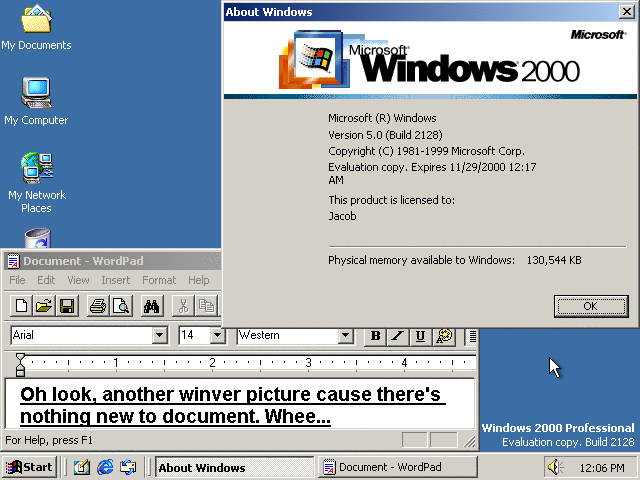Viewport: 640px width, 480px height.
Task: Click inside the Arial font name field
Action: [82, 336]
